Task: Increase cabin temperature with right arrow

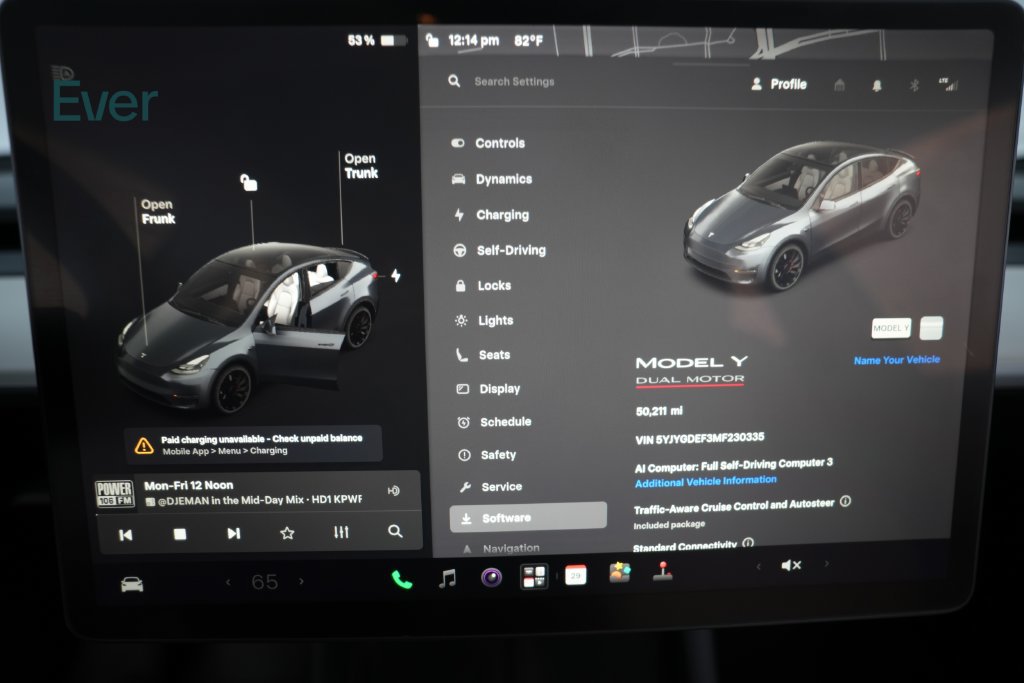Action: coord(301,580)
